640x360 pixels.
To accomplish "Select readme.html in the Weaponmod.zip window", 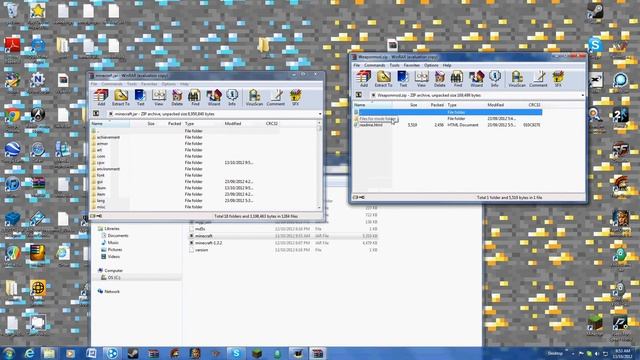I will click(448, 125).
